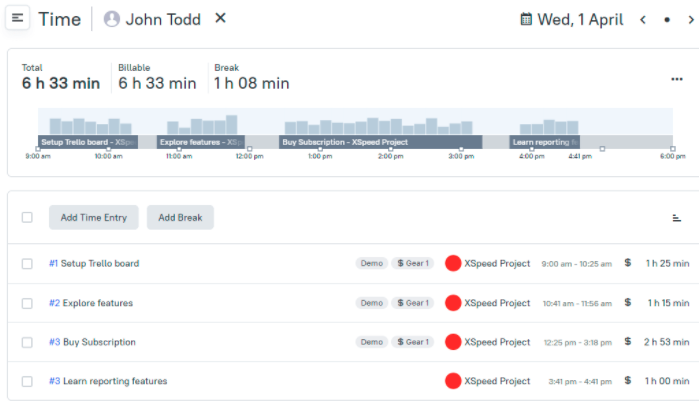699x418 pixels.
Task: Open the calendar date picker icon
Action: tap(526, 19)
